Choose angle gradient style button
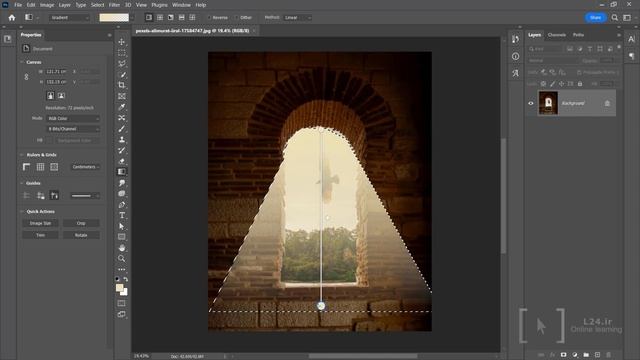This screenshot has height=360, width=640. click(171, 18)
